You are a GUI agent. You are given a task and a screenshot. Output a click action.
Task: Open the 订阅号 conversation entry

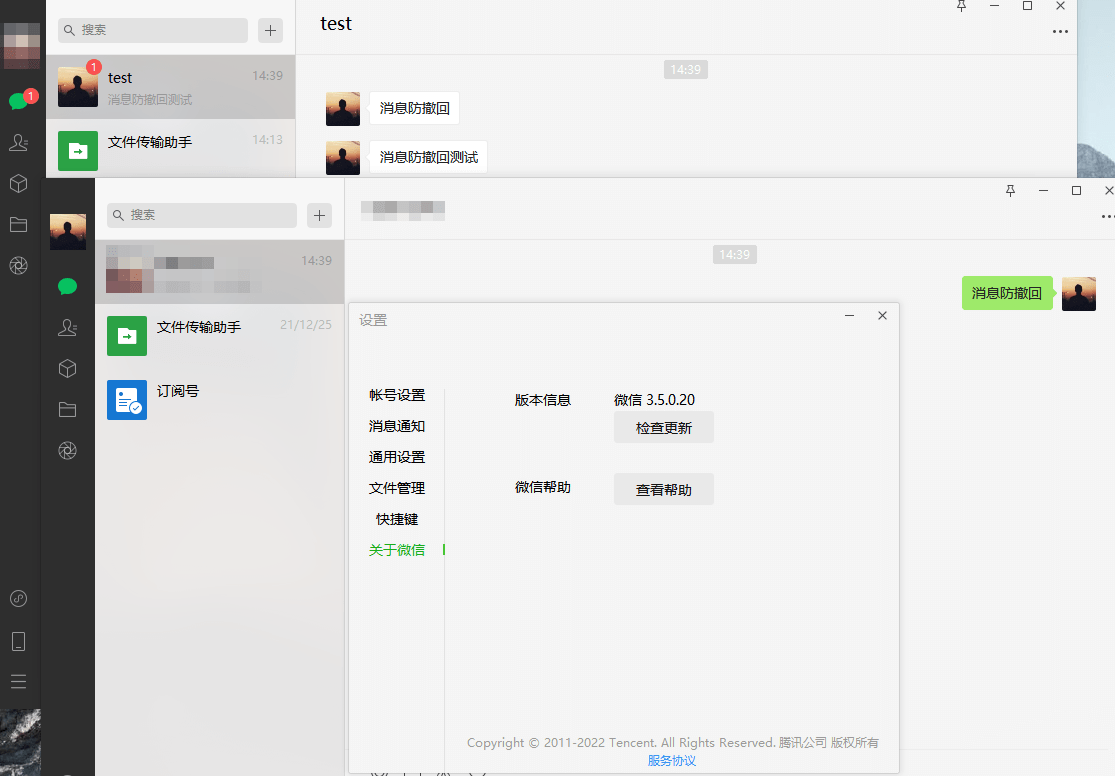[219, 399]
